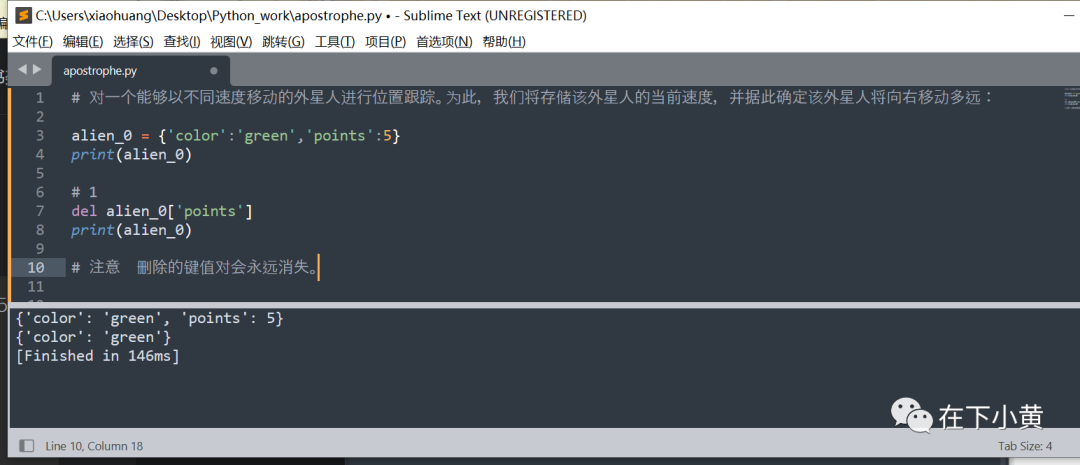Viewport: 1080px width, 465px height.
Task: Click the Sublime Text icon in title bar
Action: click(x=23, y=14)
